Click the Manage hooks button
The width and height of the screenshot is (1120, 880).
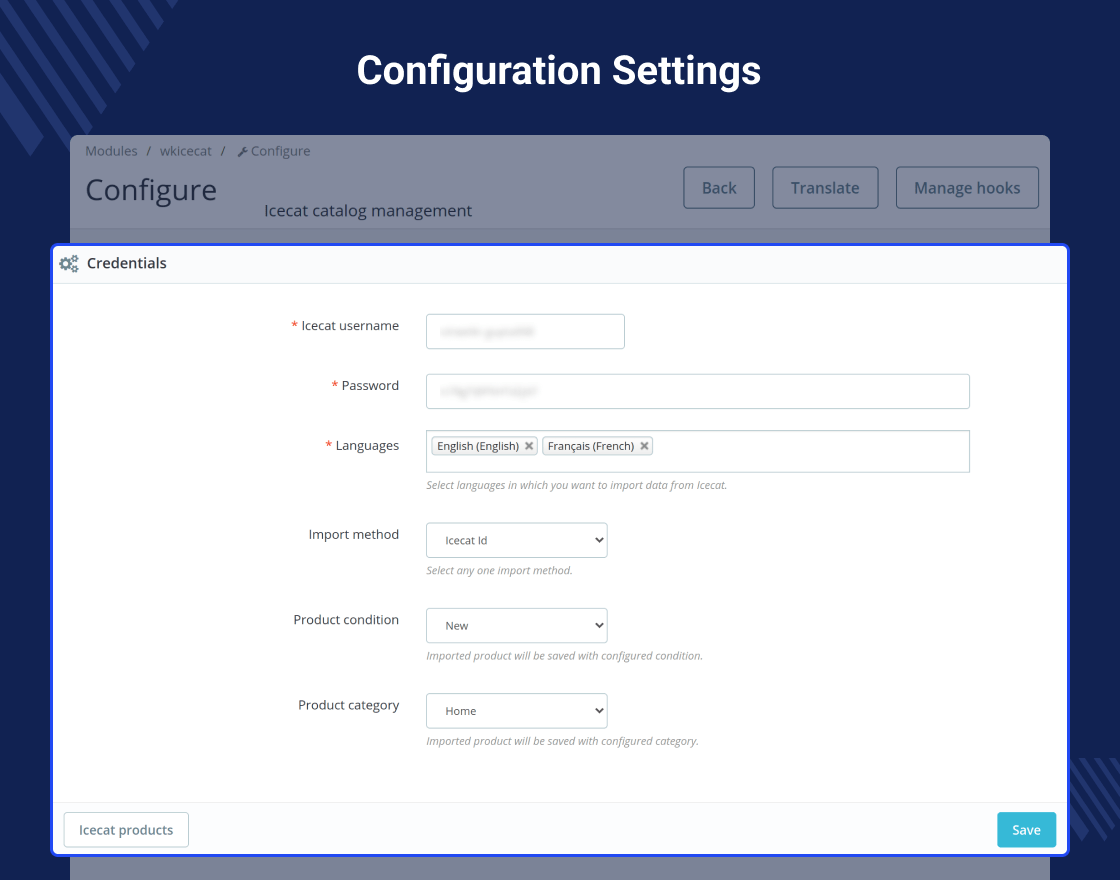967,188
